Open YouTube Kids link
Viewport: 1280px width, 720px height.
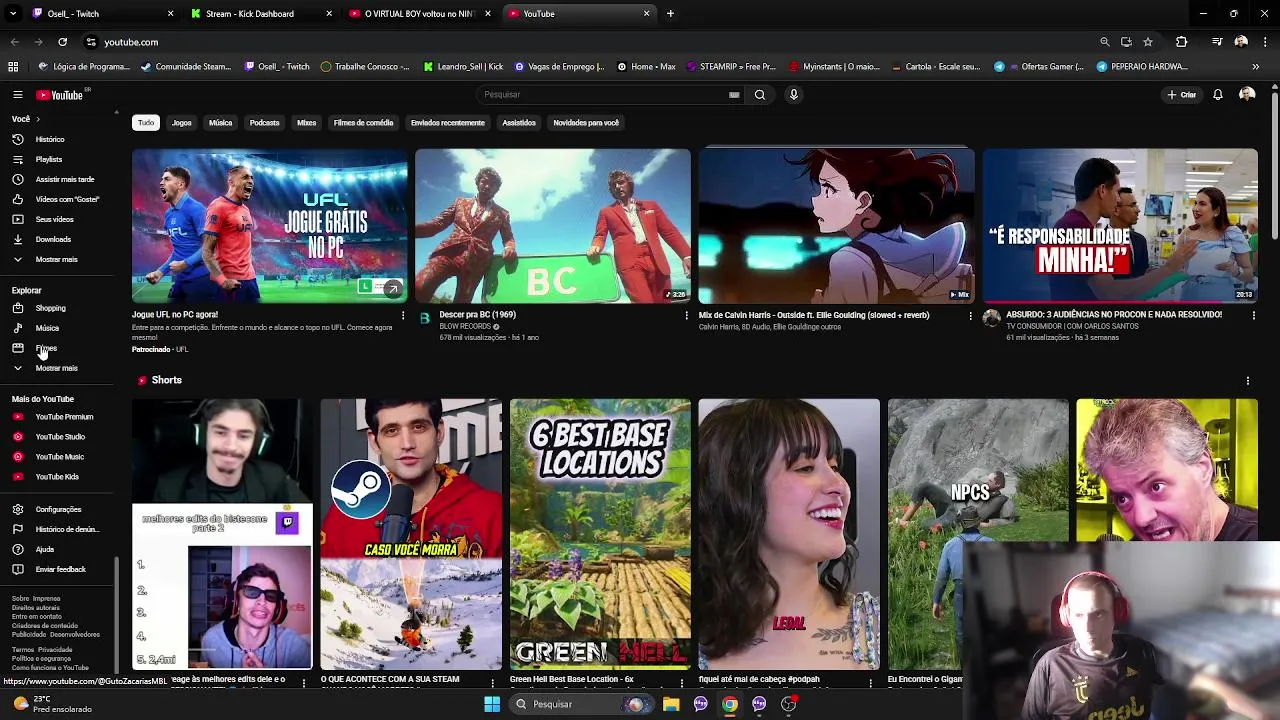click(58, 477)
